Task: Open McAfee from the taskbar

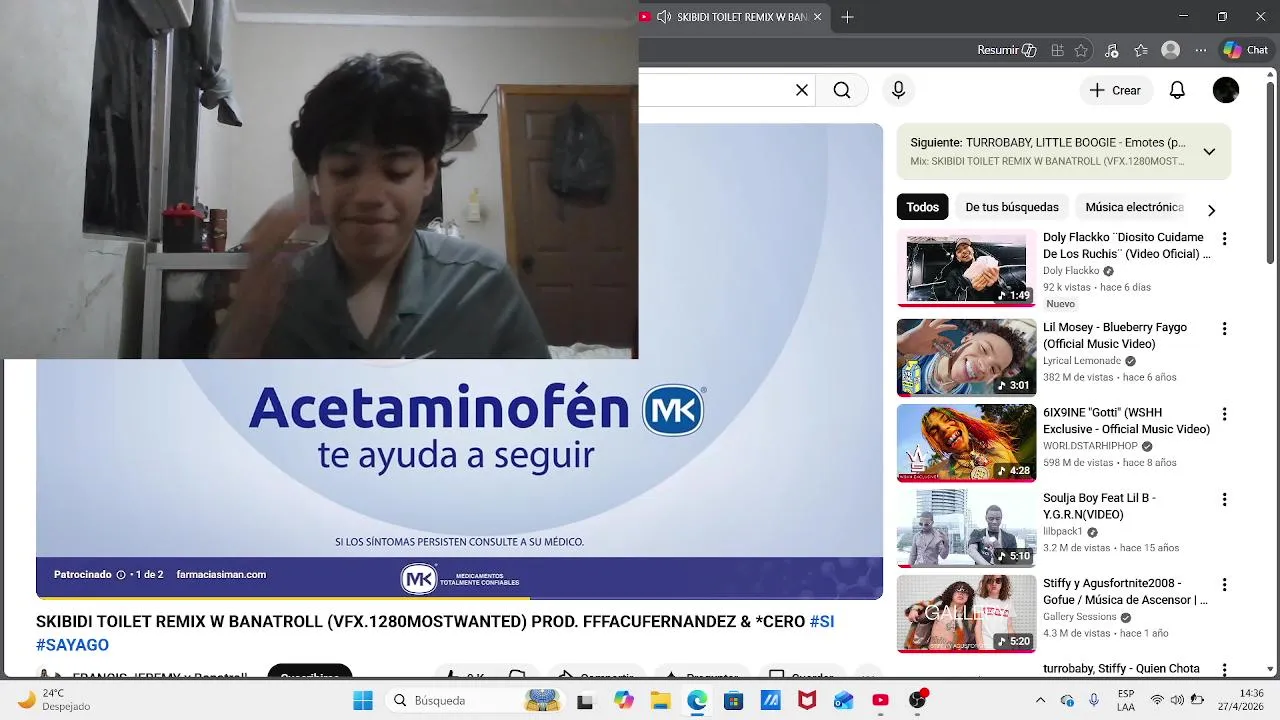Action: pos(806,700)
